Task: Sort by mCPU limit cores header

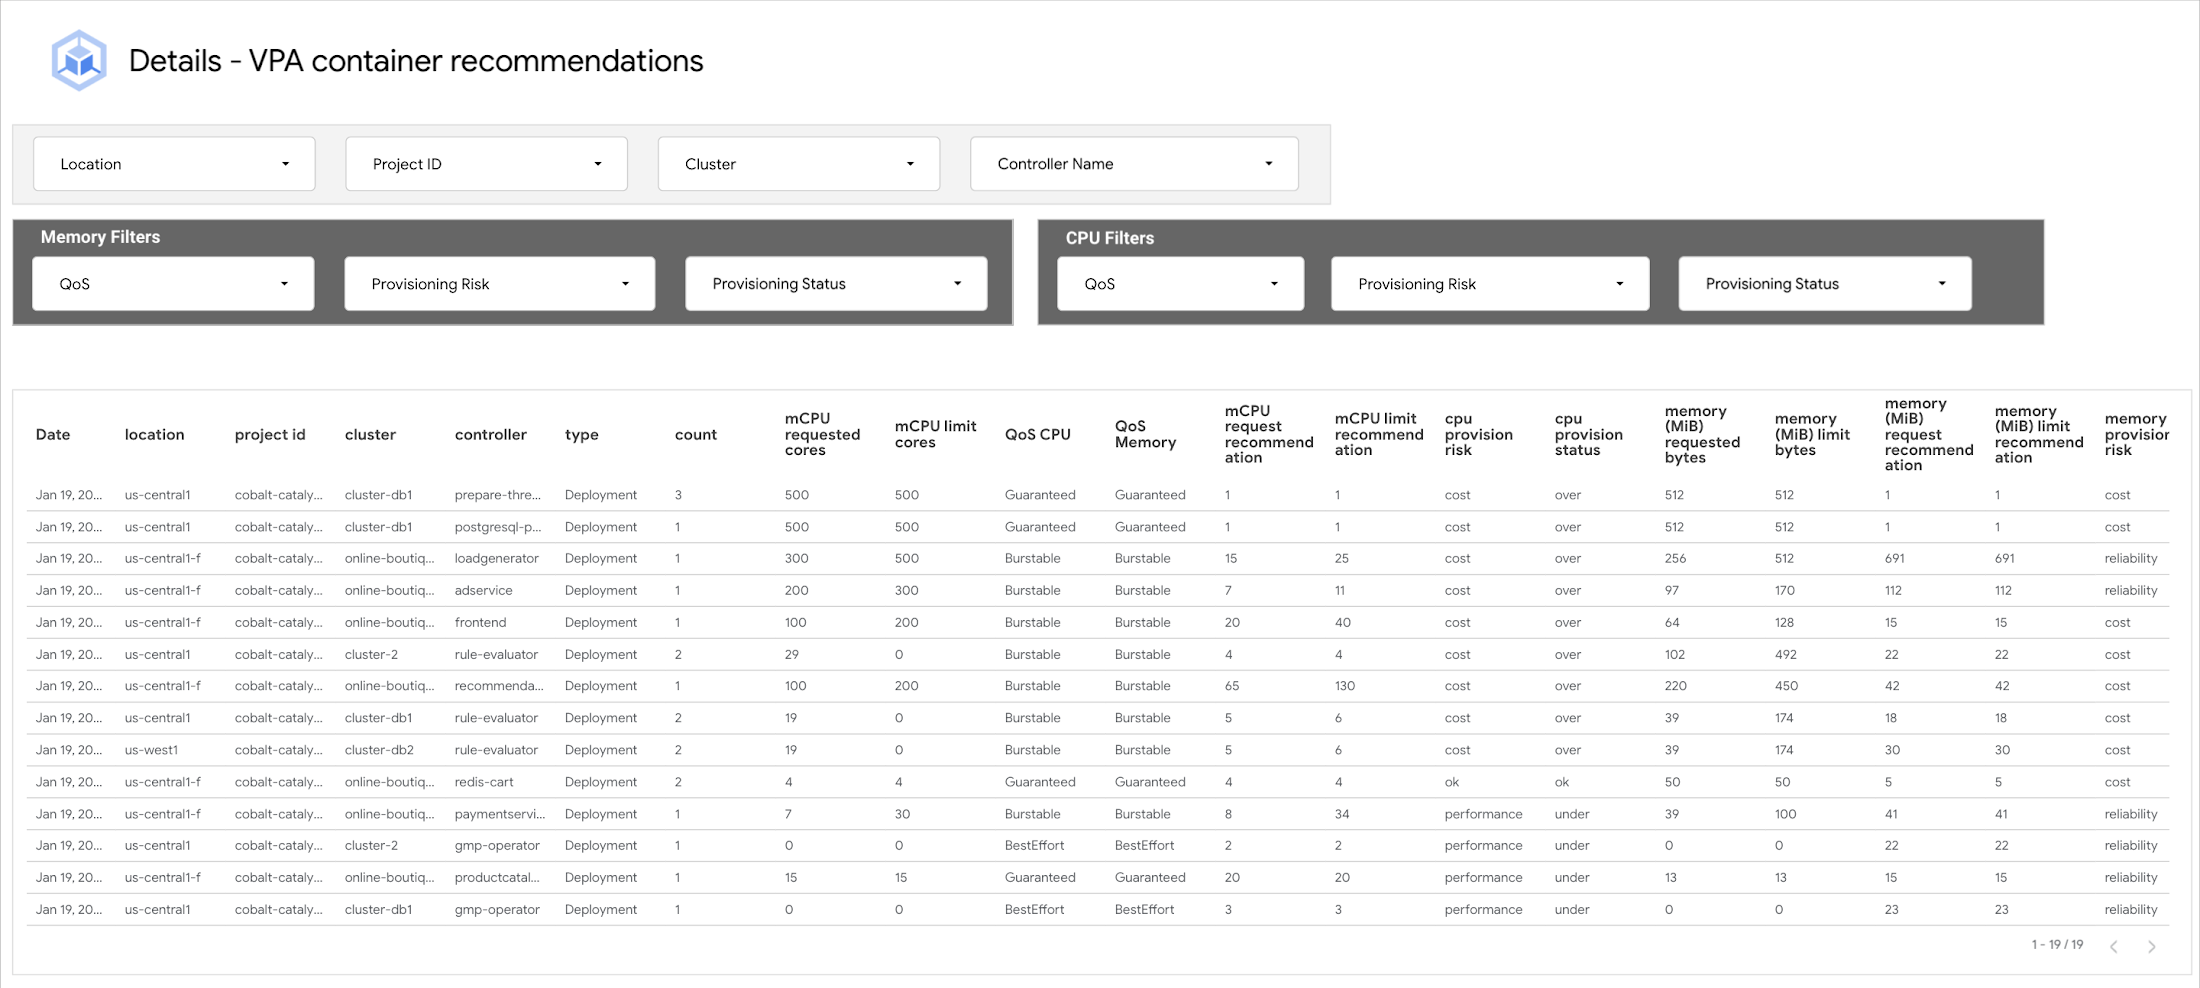Action: coord(935,435)
